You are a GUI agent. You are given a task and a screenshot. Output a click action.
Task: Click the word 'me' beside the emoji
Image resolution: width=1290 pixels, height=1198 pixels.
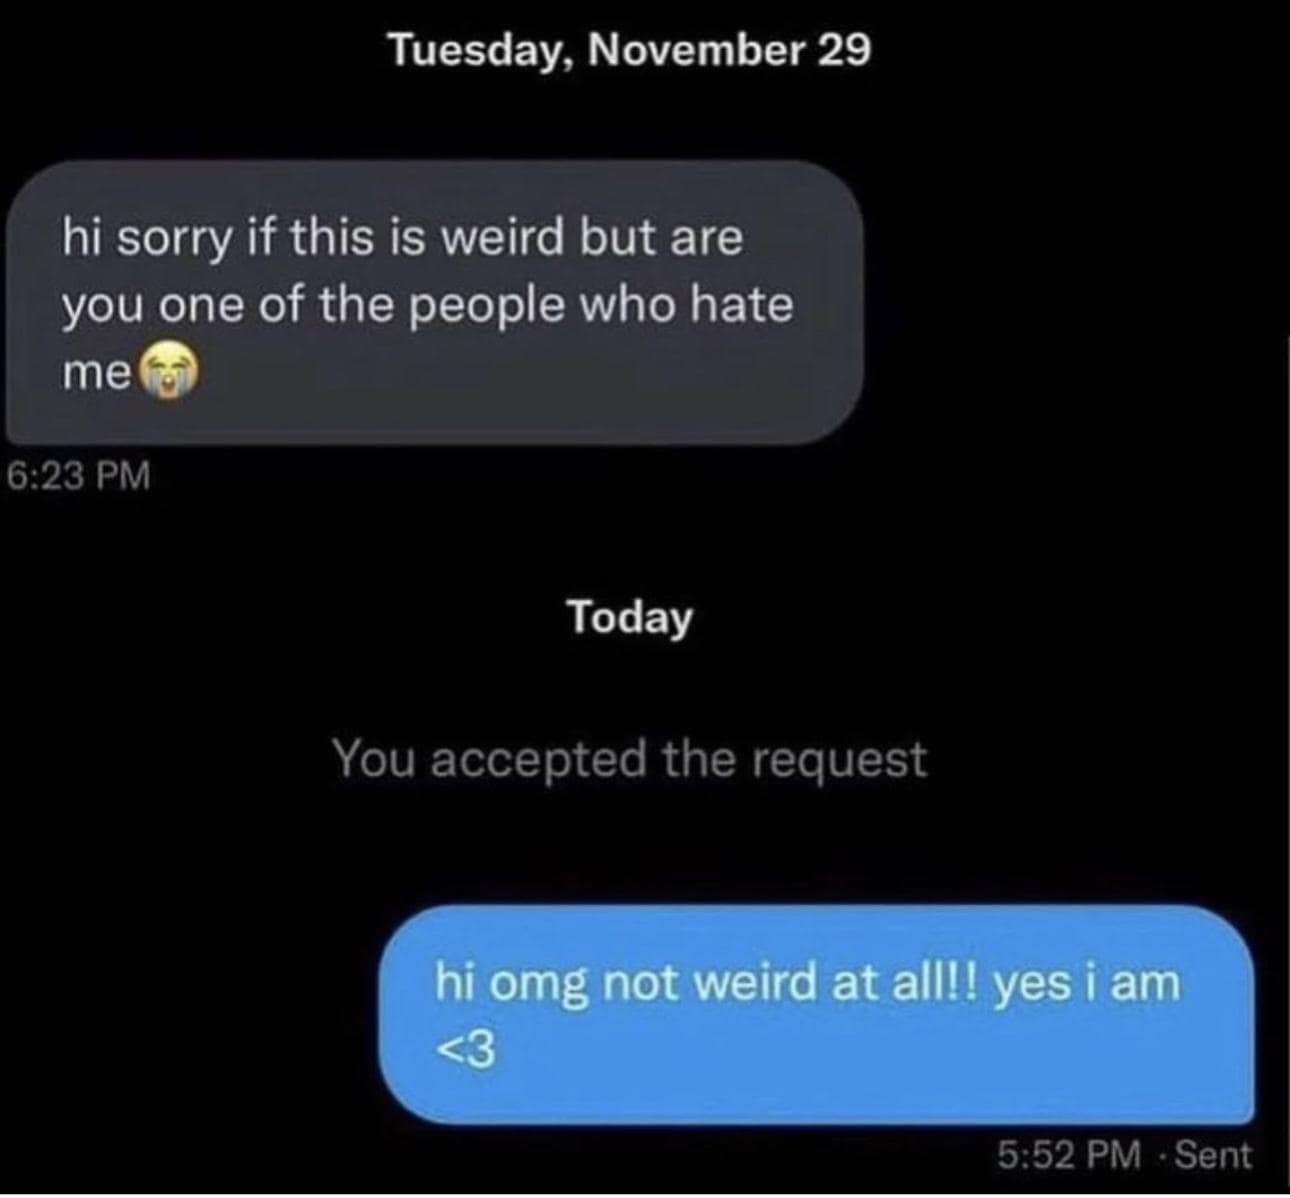click(x=97, y=374)
